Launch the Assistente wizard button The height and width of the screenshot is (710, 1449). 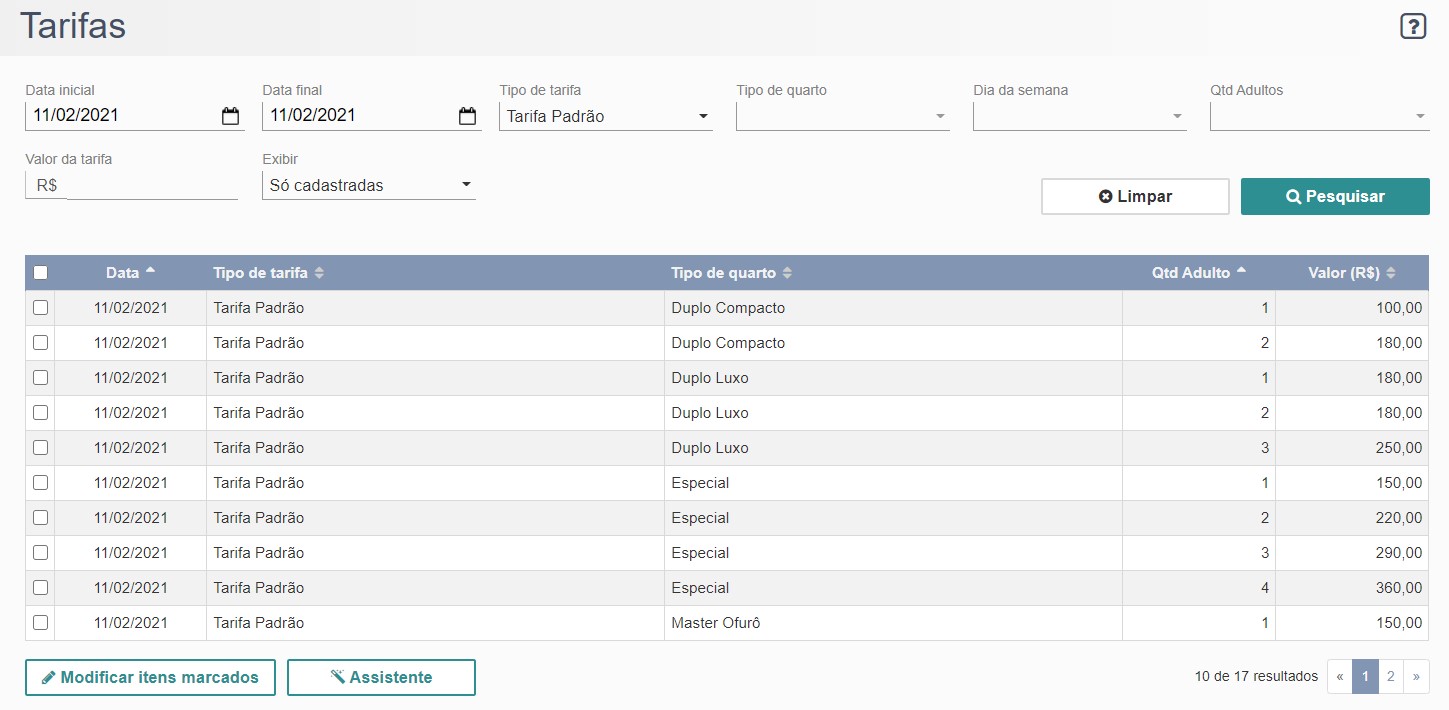pos(381,677)
